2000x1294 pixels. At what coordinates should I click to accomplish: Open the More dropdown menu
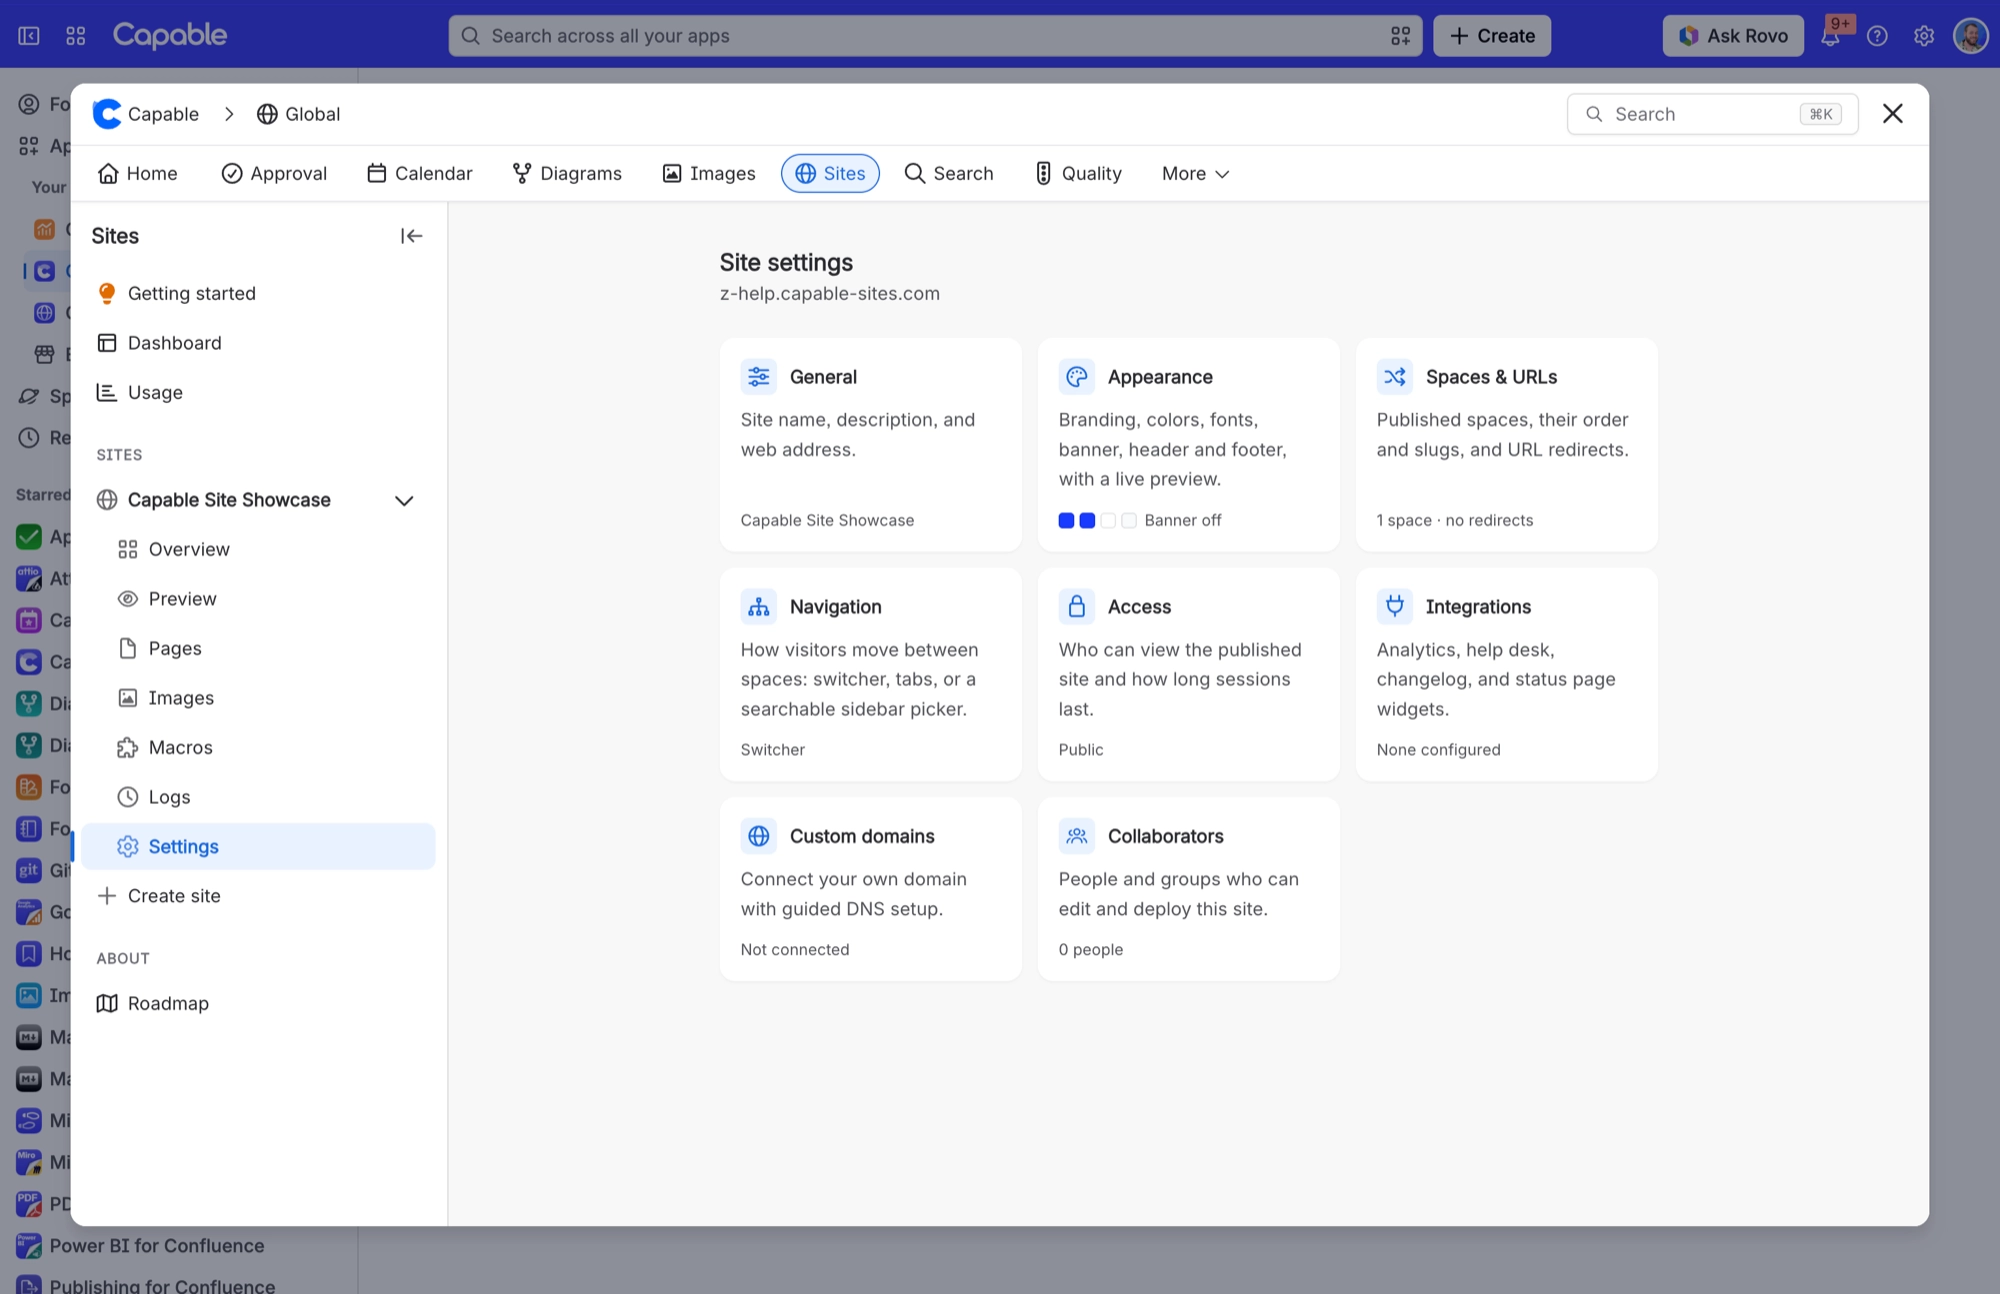tap(1195, 174)
